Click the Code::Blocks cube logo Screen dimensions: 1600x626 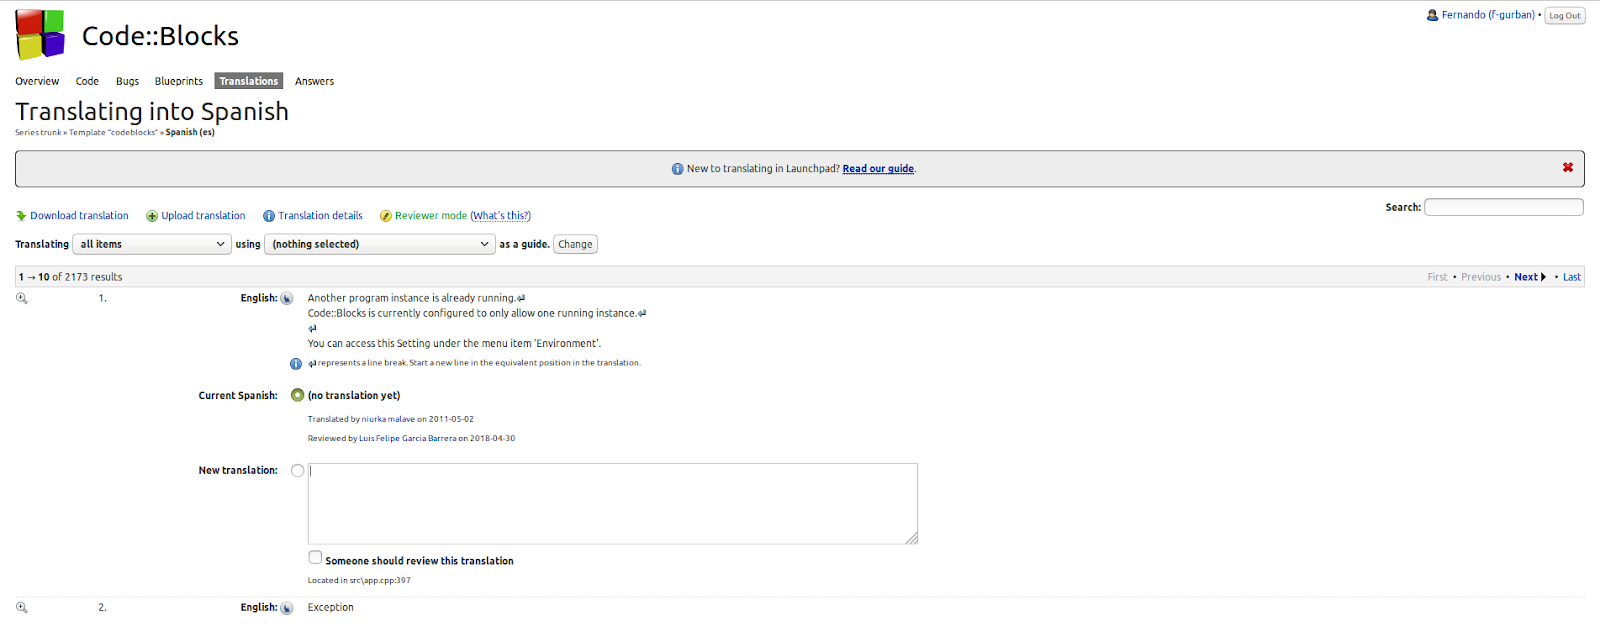40,35
